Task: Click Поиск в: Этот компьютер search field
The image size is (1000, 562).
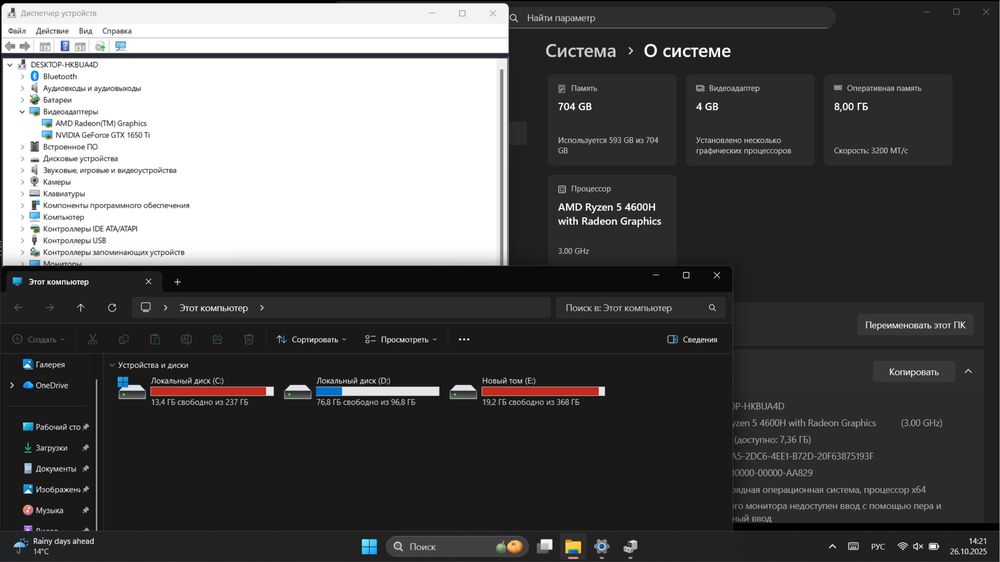Action: 640,307
